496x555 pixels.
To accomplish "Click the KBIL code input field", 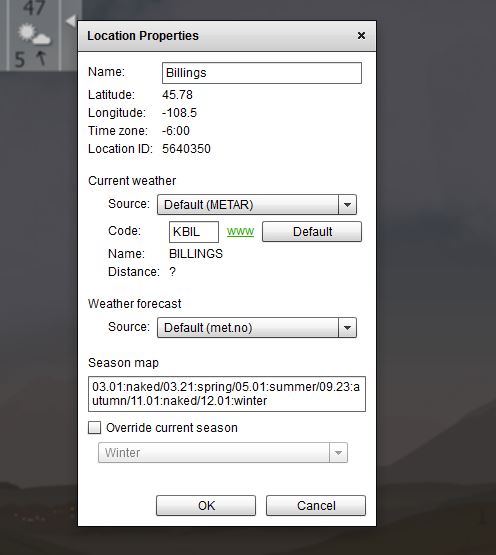I will [x=194, y=232].
